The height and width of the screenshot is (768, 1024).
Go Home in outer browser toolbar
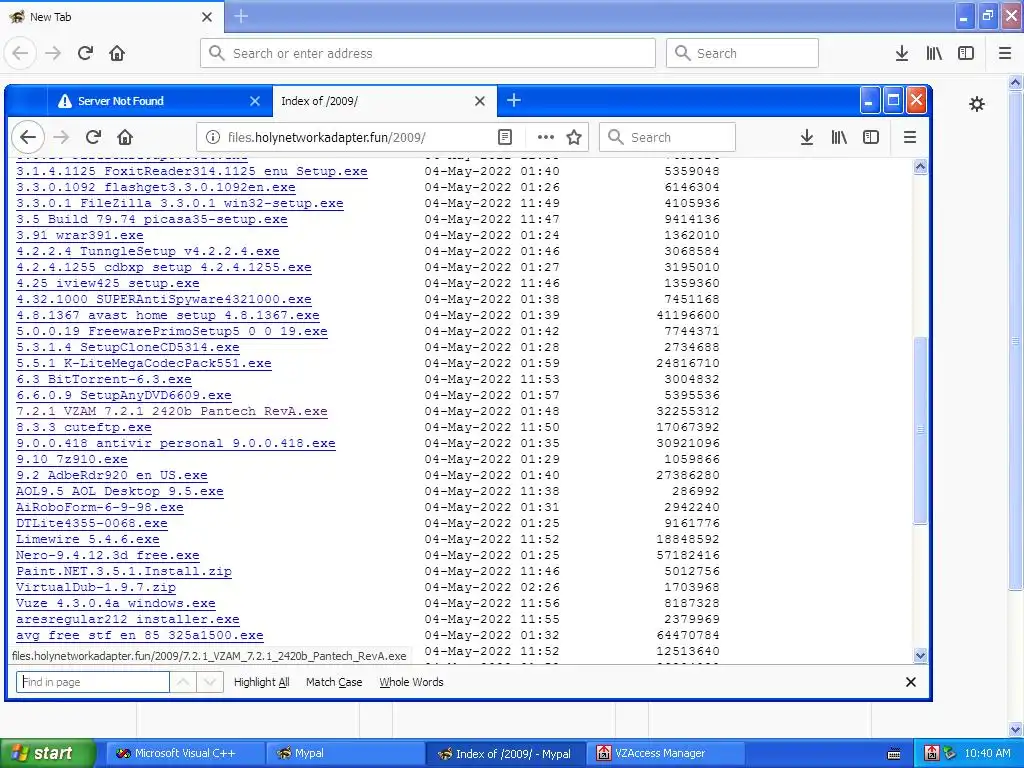pos(117,53)
